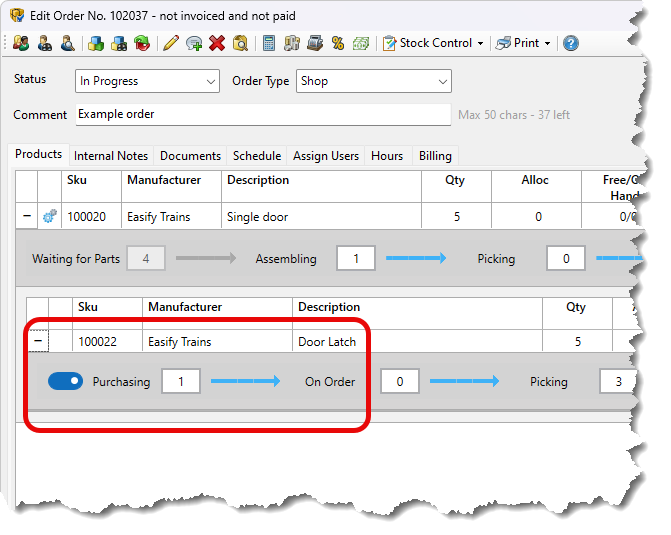
Task: Click the Comment field with Example order
Action: (263, 114)
